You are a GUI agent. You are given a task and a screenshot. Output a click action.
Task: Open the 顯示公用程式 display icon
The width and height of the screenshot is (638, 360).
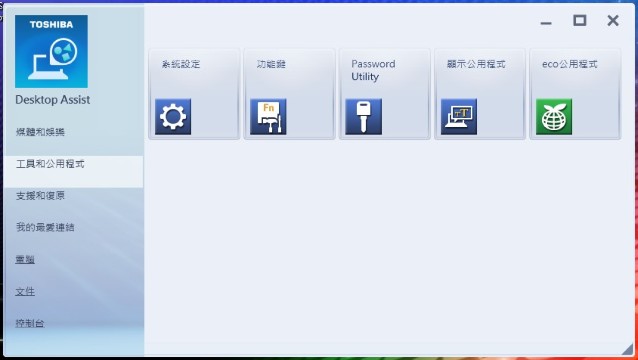[459, 117]
